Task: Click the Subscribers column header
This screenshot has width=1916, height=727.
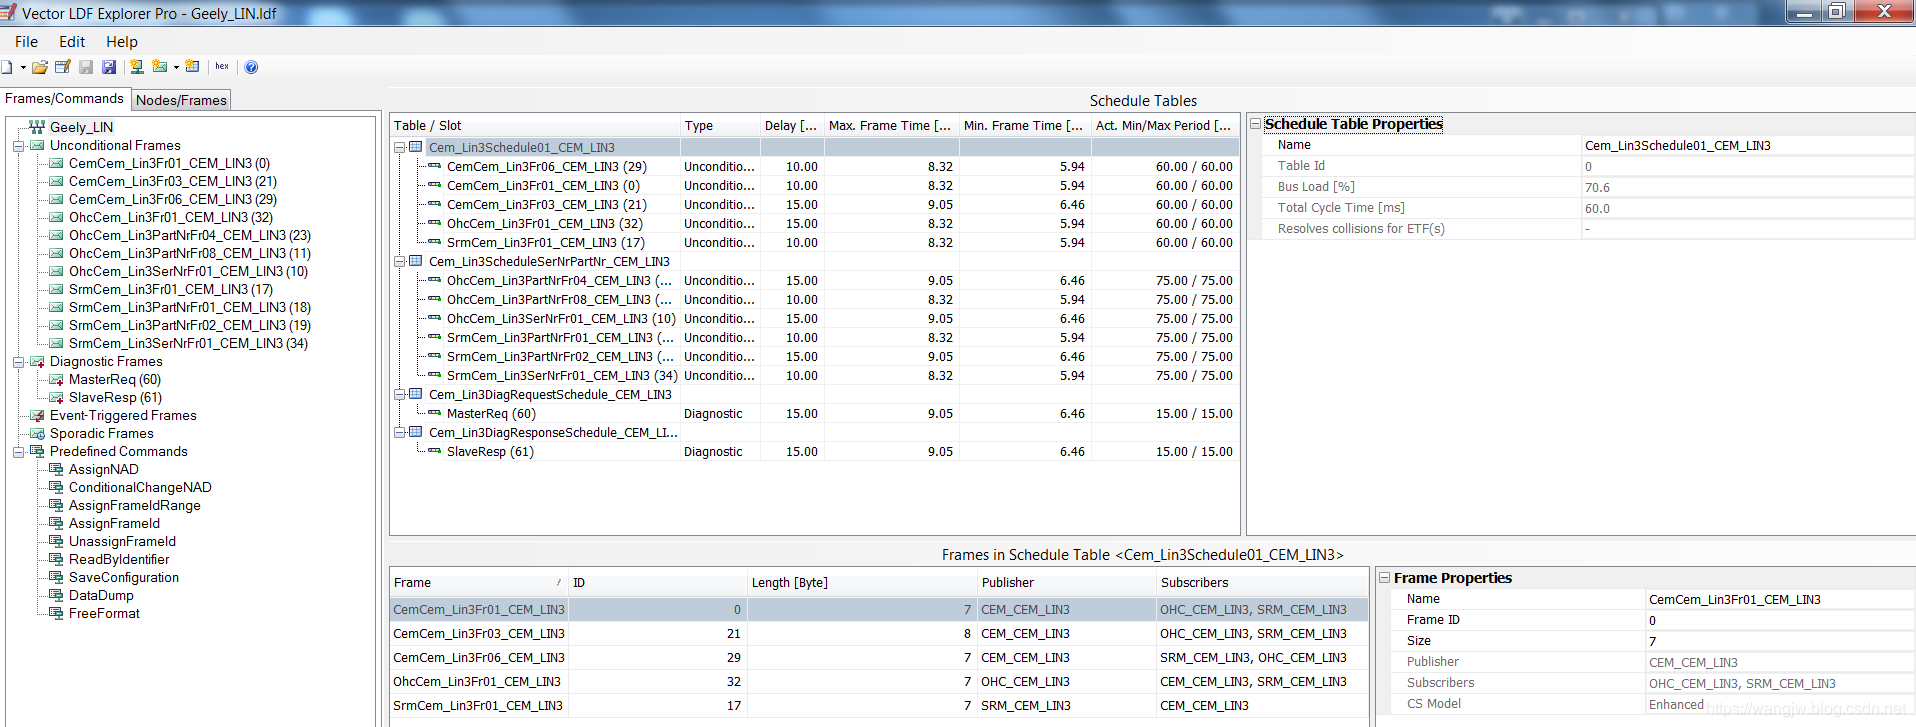Action: tap(1261, 583)
